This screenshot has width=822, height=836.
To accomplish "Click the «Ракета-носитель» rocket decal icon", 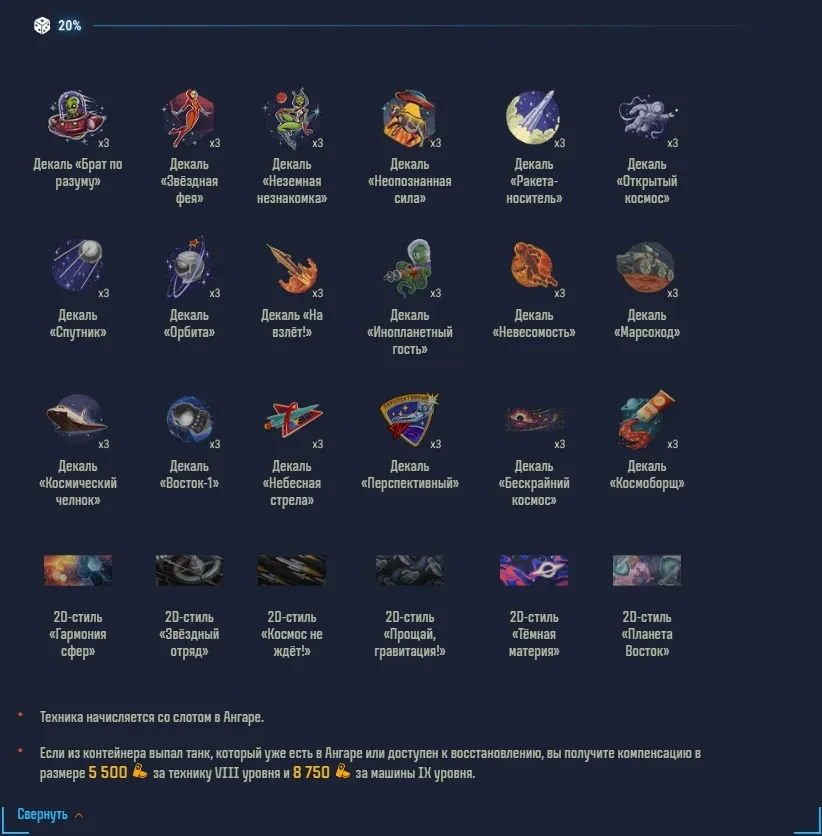I will [x=533, y=117].
